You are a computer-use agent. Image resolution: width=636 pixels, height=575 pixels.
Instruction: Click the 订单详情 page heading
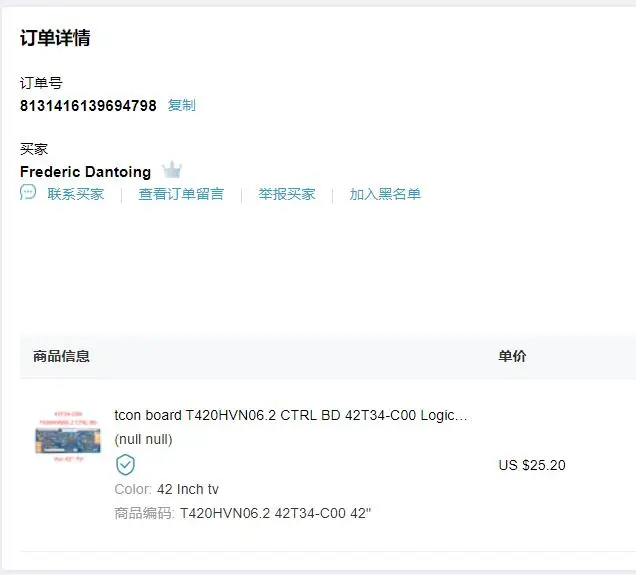[55, 38]
